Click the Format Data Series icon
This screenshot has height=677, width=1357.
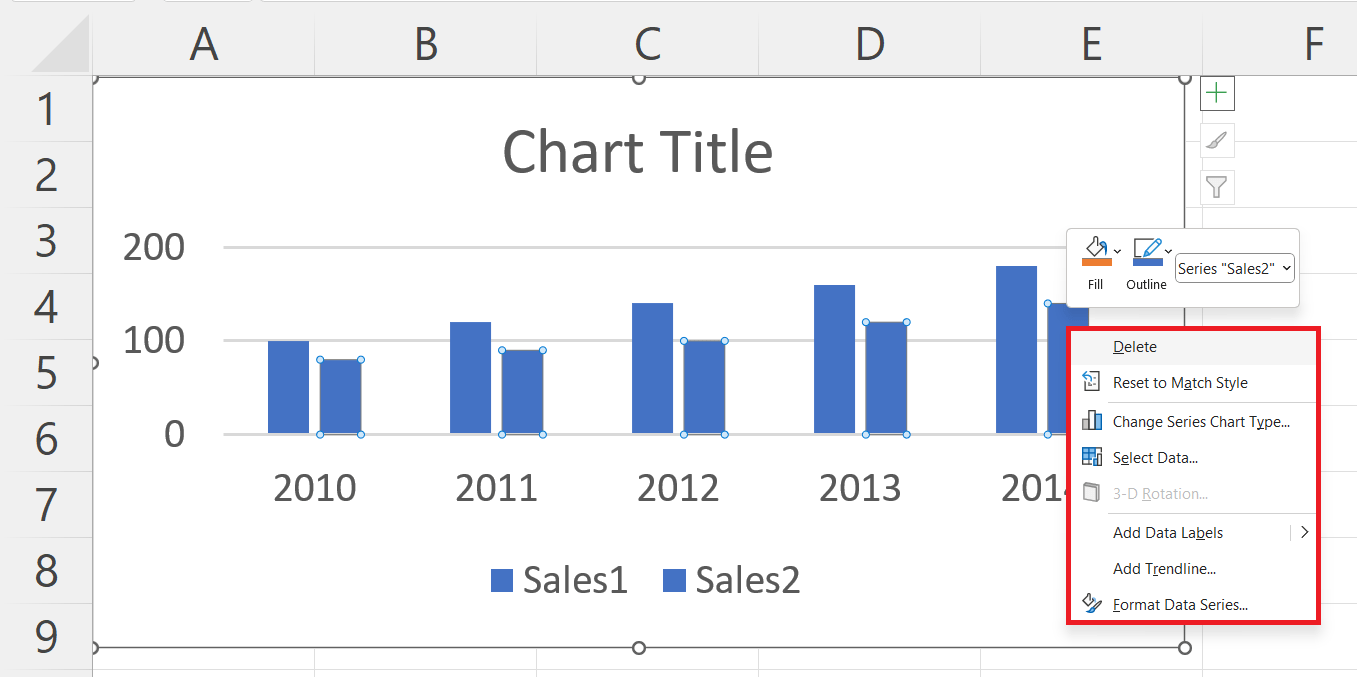click(1092, 604)
